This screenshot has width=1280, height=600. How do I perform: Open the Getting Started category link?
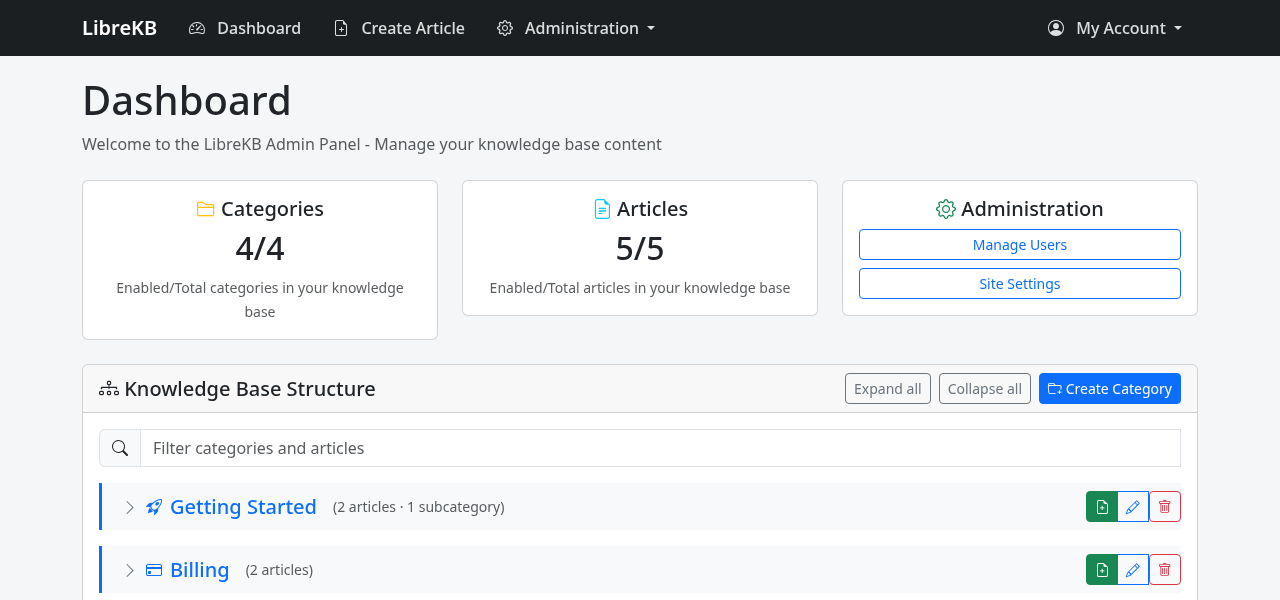coord(243,507)
